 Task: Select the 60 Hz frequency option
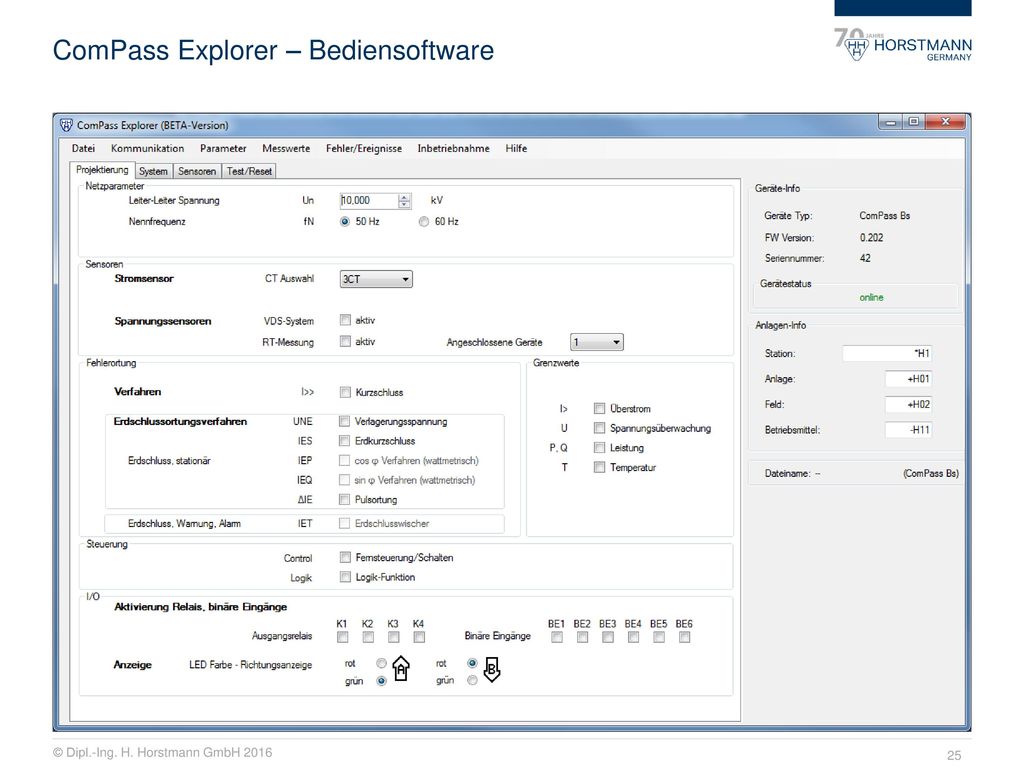point(424,221)
